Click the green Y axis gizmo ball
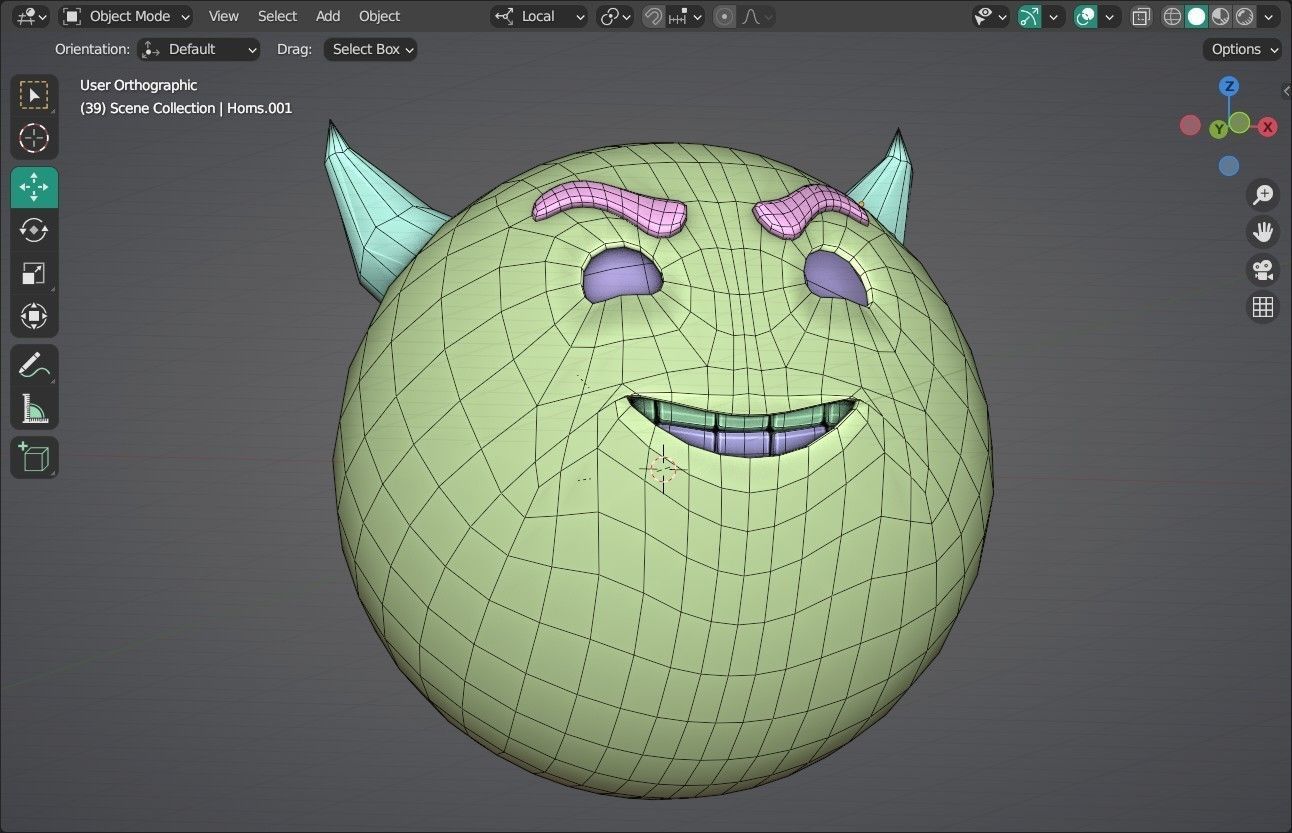 tap(1218, 129)
